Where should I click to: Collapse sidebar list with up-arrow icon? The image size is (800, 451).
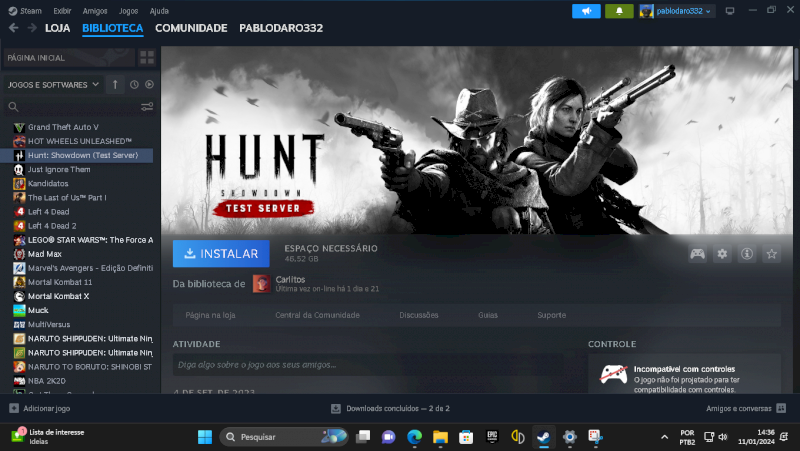tap(115, 85)
